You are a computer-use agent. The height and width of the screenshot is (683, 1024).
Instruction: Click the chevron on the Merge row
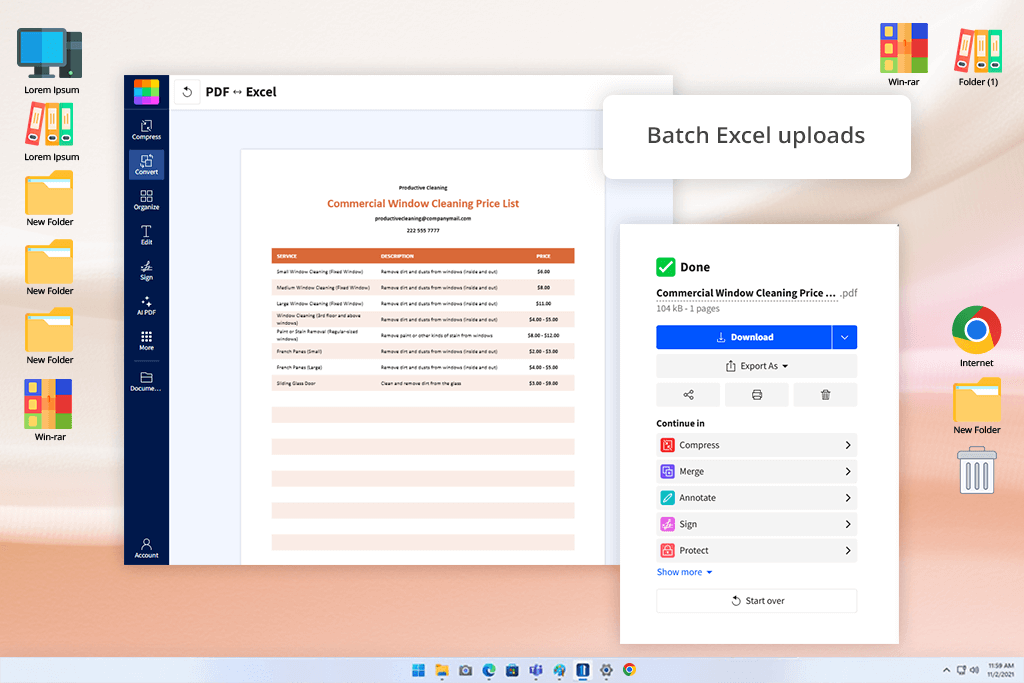848,471
